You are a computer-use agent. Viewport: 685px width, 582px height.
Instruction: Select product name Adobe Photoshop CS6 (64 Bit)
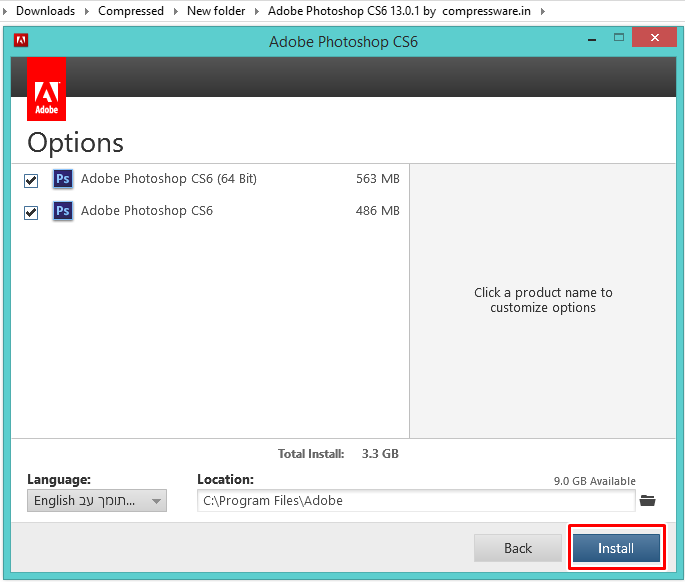coord(169,179)
